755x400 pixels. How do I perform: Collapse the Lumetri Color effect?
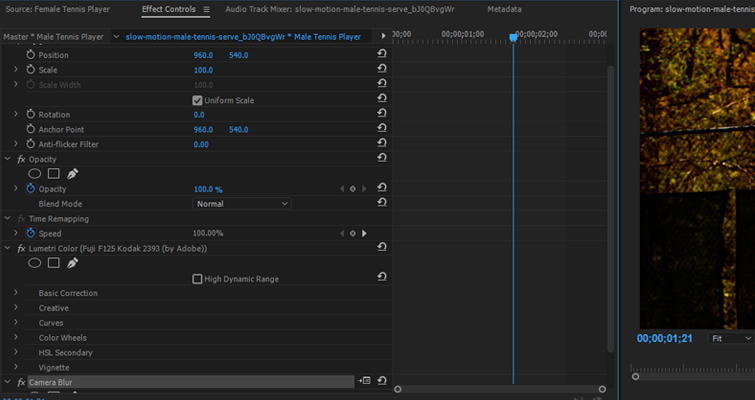[7, 248]
